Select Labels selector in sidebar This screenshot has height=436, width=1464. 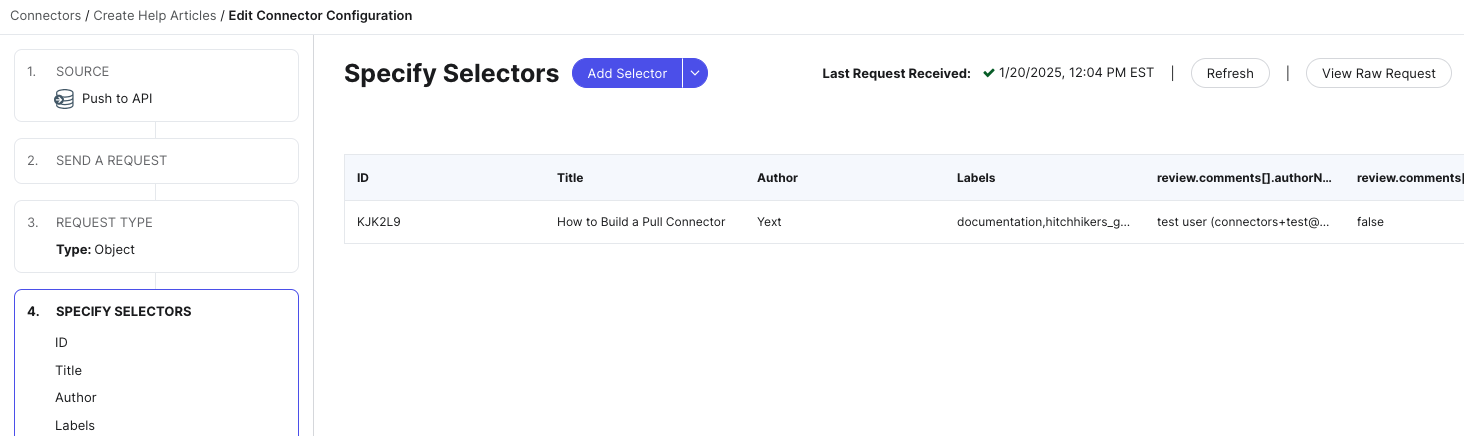pyautogui.click(x=75, y=426)
